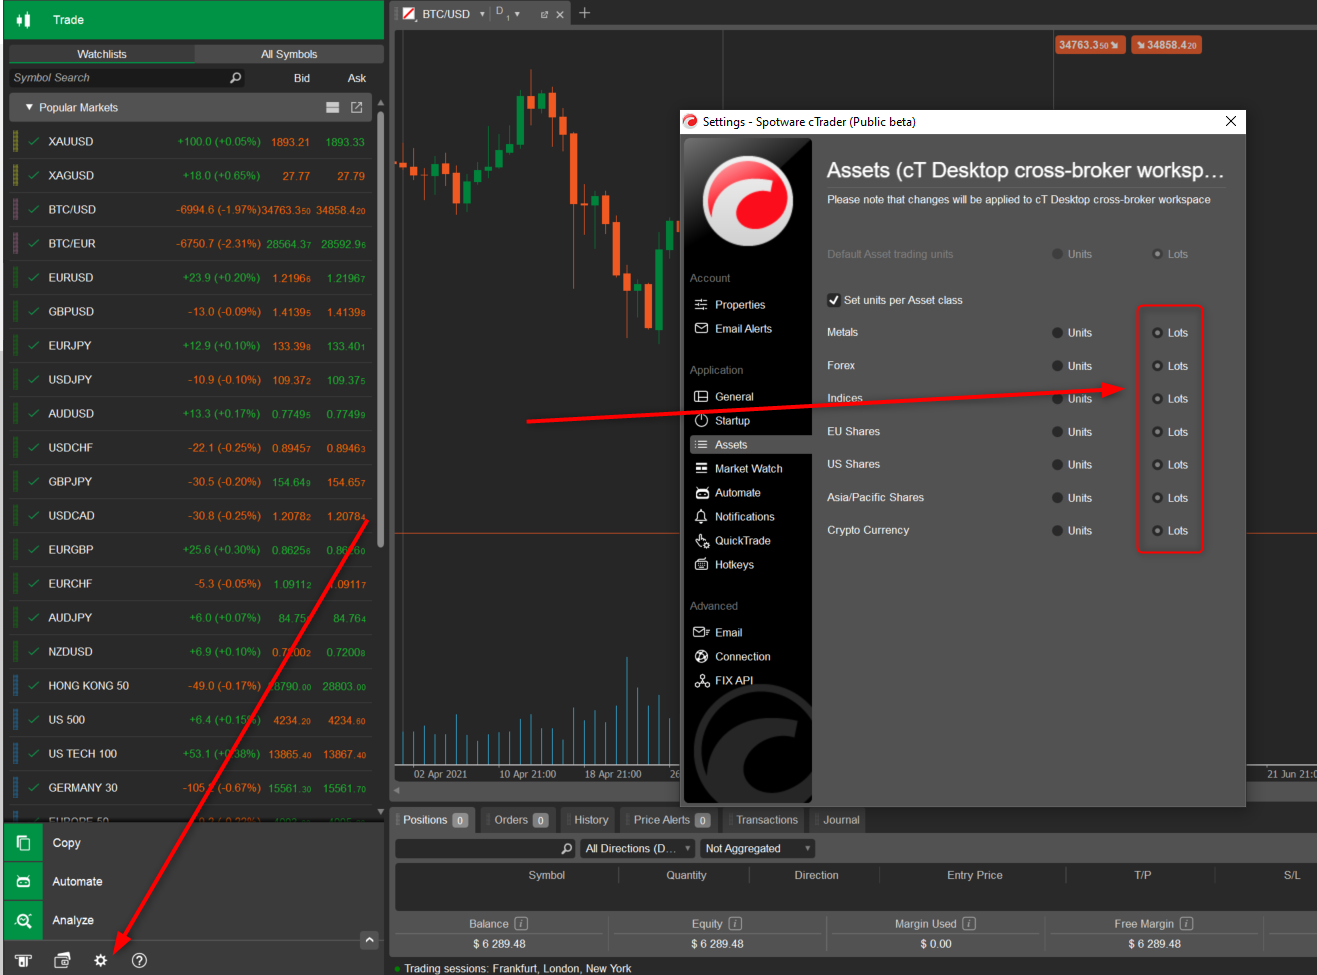
Task: Add a new chart tab with plus
Action: 585,13
